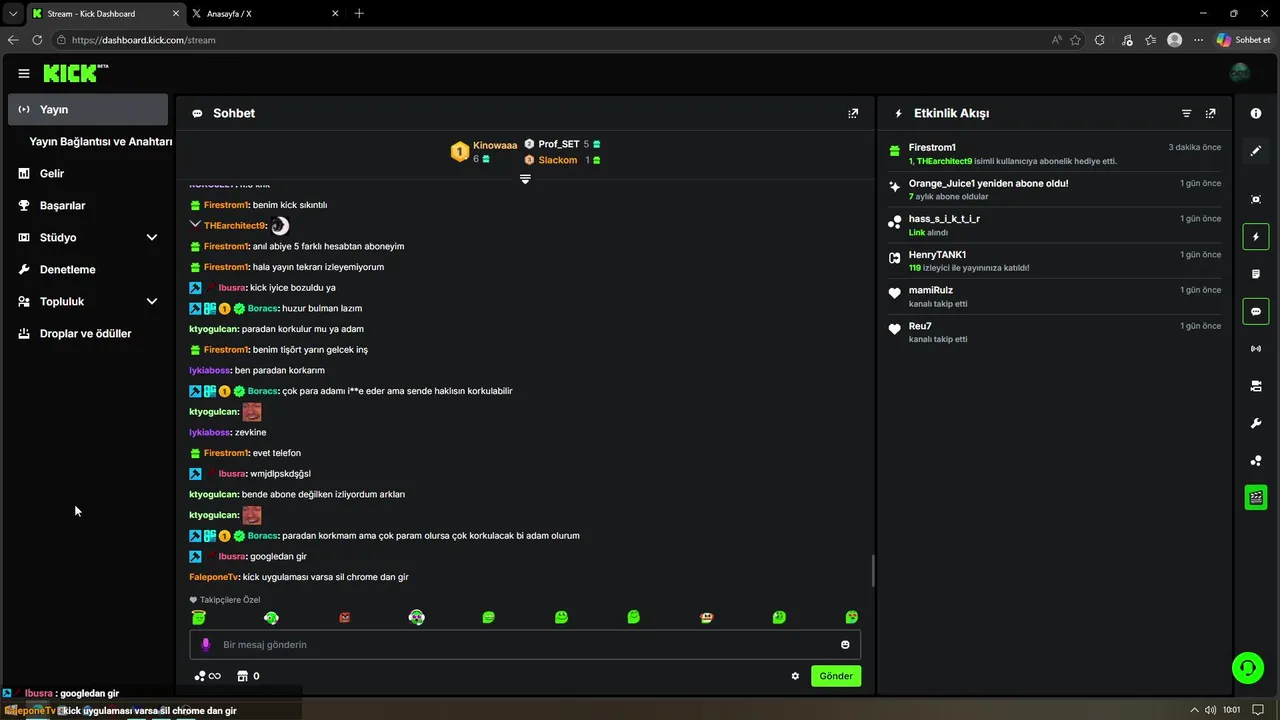Select Yayın in the left sidebar
This screenshot has width=1280, height=720.
pyautogui.click(x=88, y=109)
